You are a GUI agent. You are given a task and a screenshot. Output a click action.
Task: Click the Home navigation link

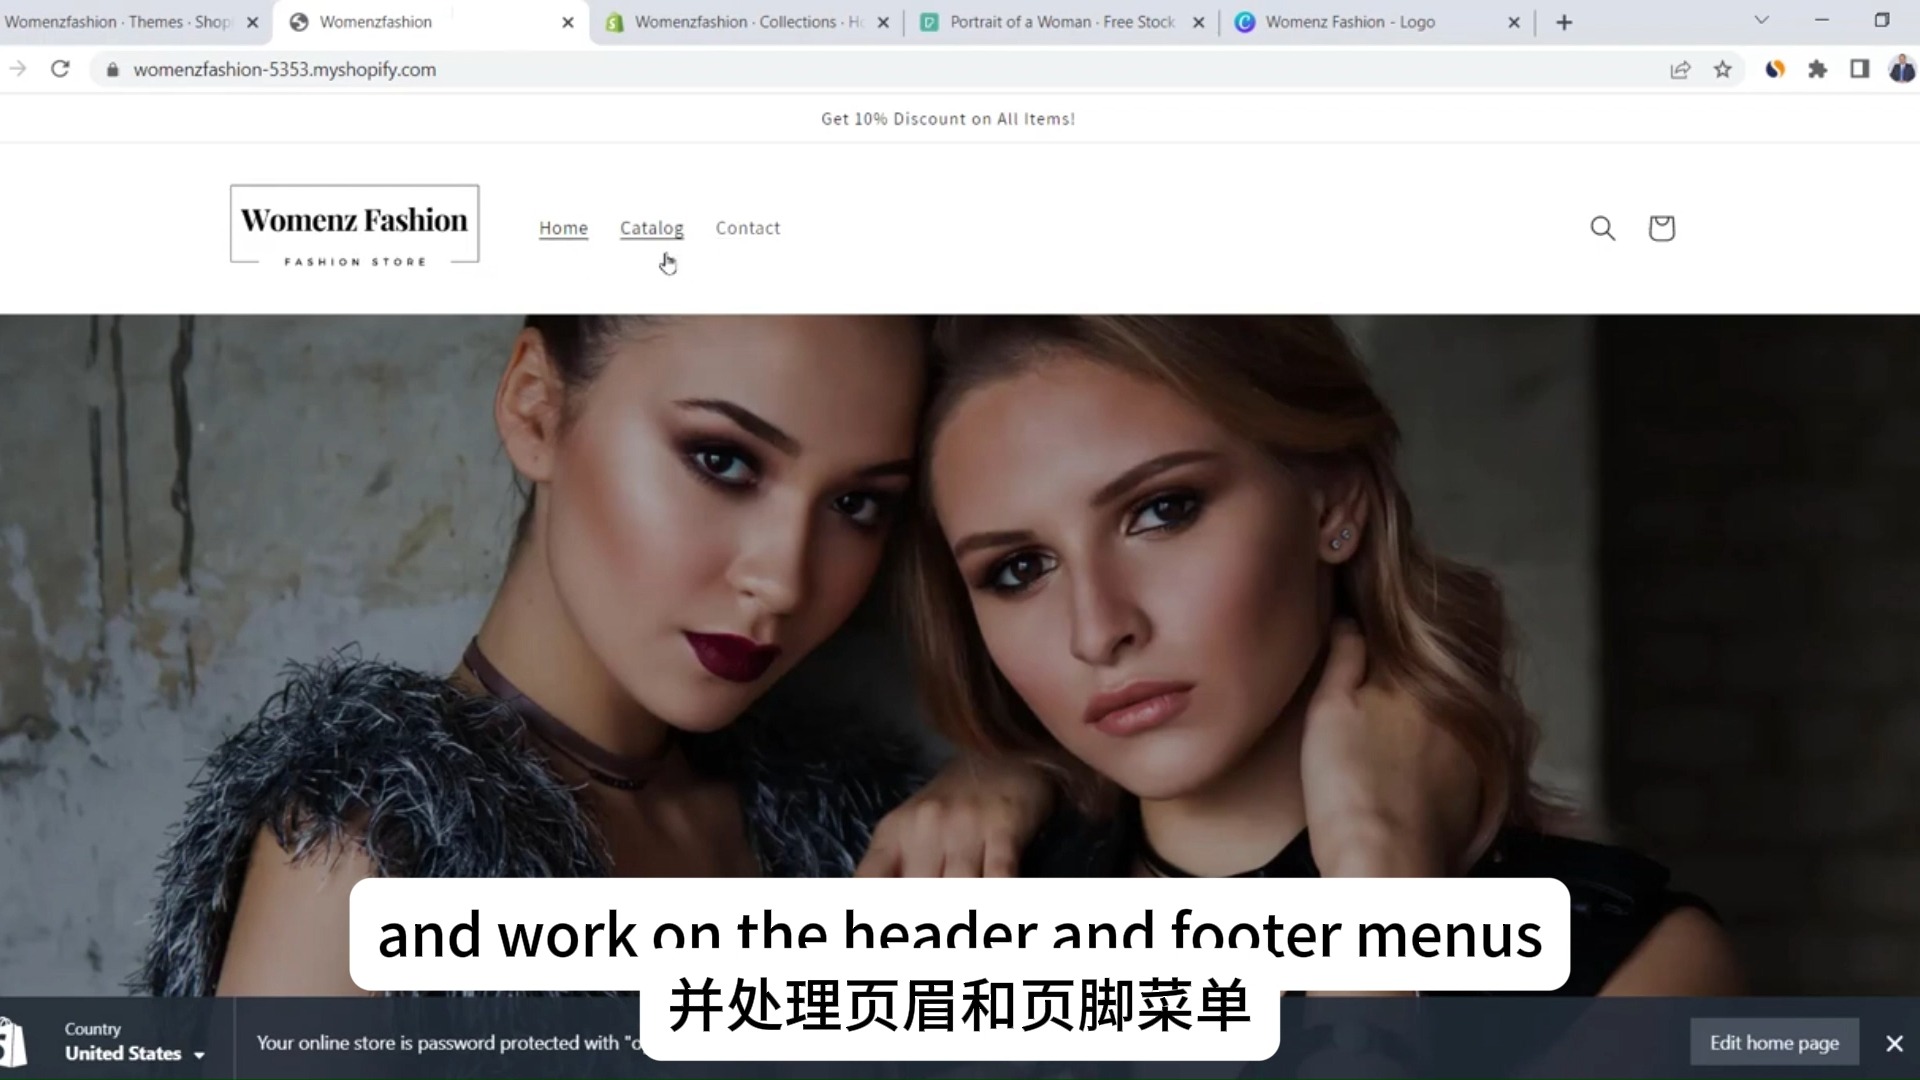[x=563, y=228]
